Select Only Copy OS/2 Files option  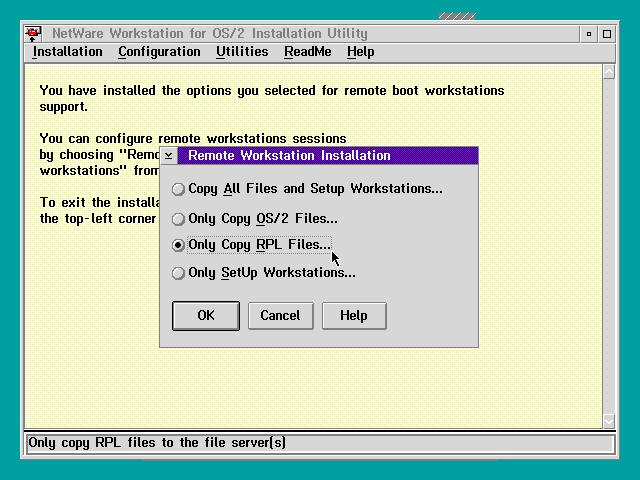coord(255,219)
